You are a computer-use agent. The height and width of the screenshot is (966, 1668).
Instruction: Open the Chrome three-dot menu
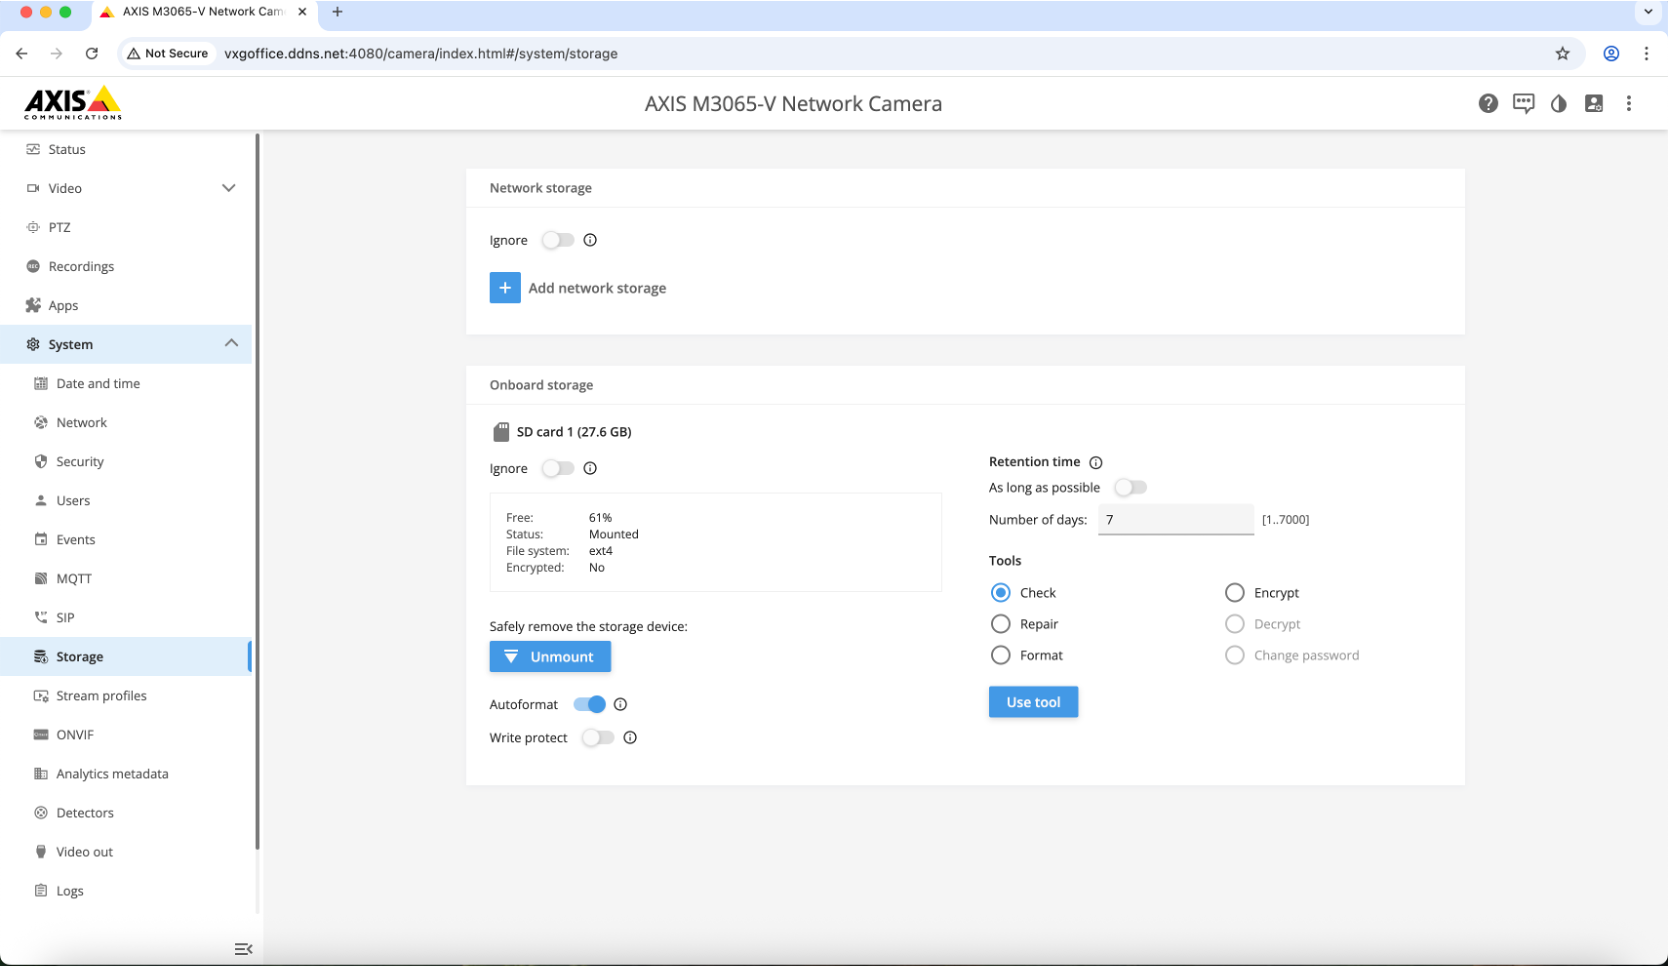[1646, 54]
